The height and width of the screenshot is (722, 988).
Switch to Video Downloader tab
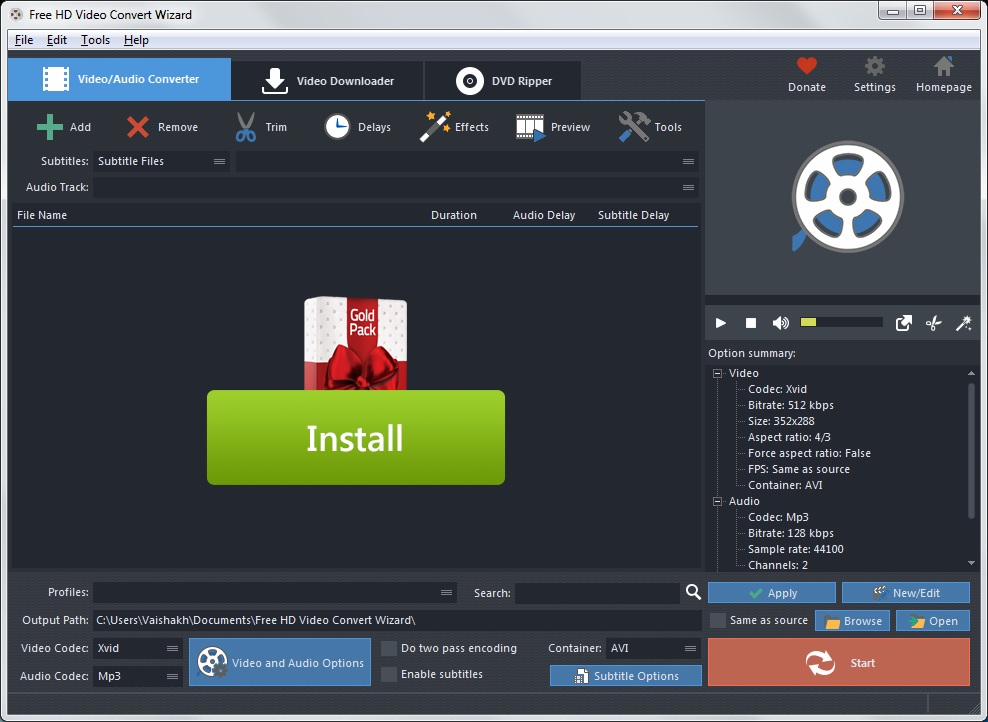coord(328,81)
